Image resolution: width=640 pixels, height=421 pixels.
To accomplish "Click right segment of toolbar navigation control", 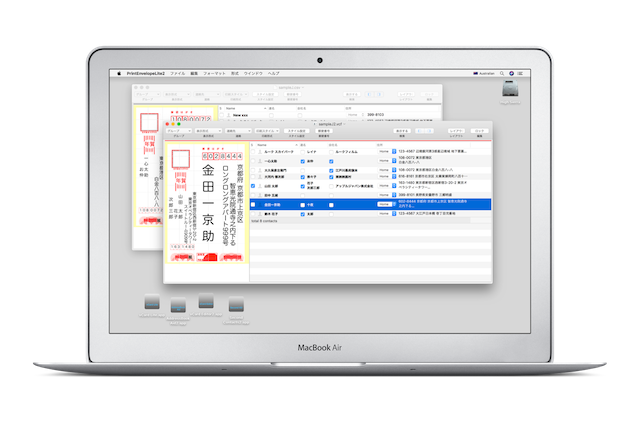I will 429,131.
